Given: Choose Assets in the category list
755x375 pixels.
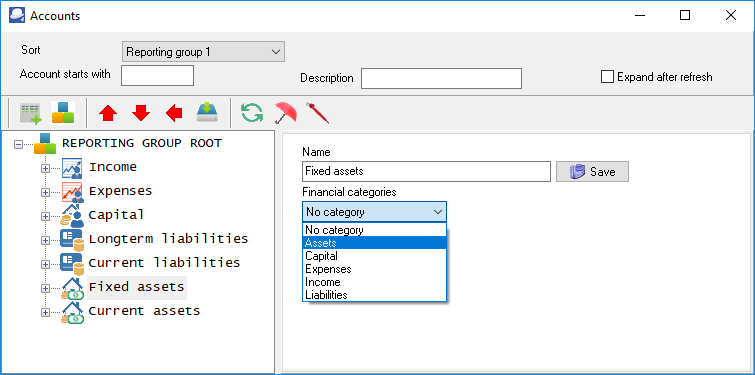Looking at the screenshot, I should pos(375,243).
